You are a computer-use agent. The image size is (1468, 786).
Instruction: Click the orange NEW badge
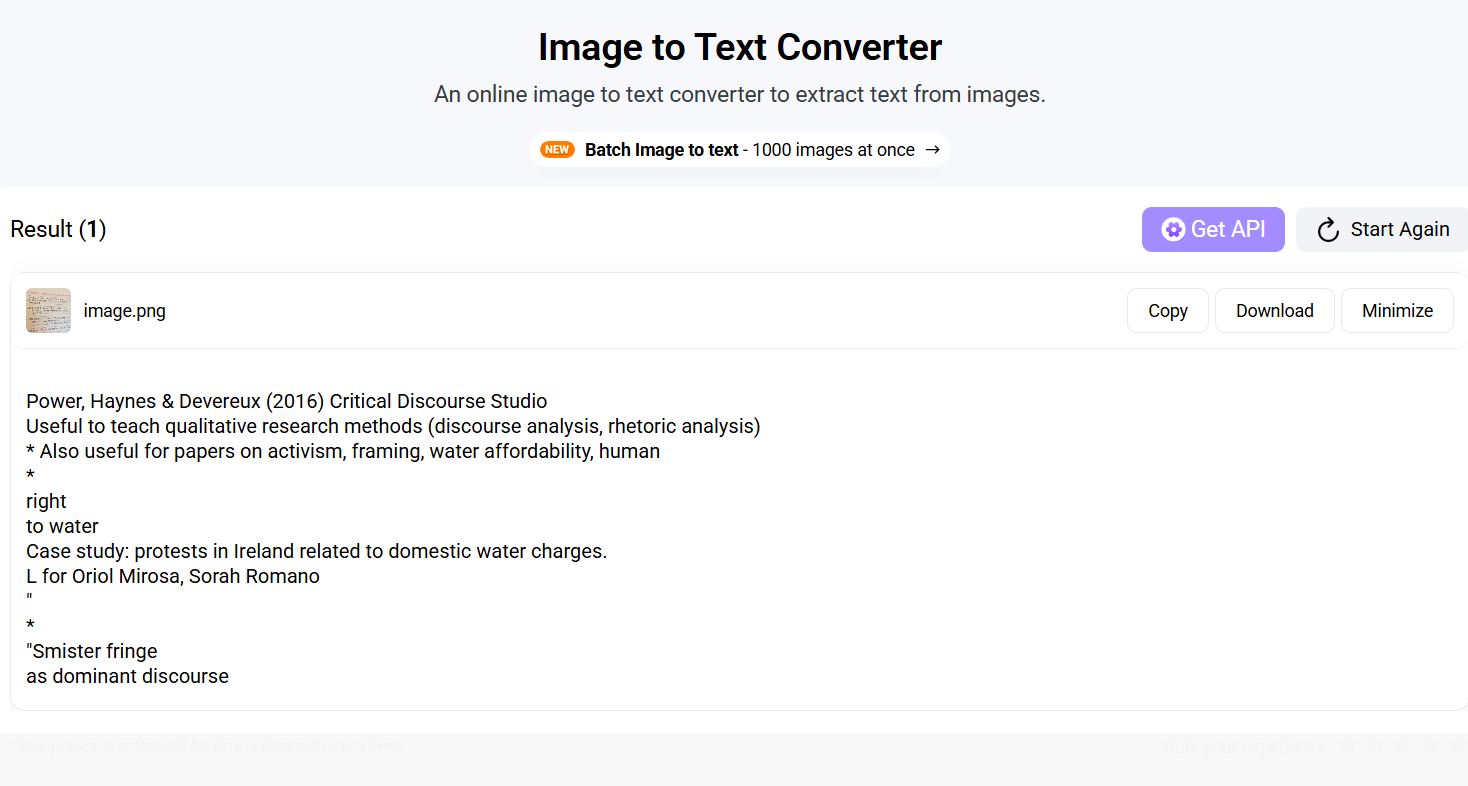pos(557,150)
